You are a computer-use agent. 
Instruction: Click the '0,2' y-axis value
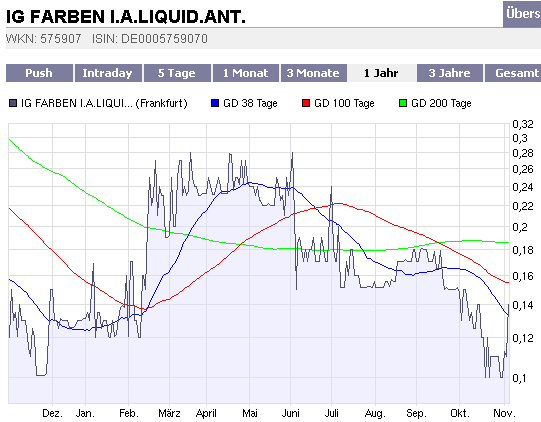click(520, 227)
